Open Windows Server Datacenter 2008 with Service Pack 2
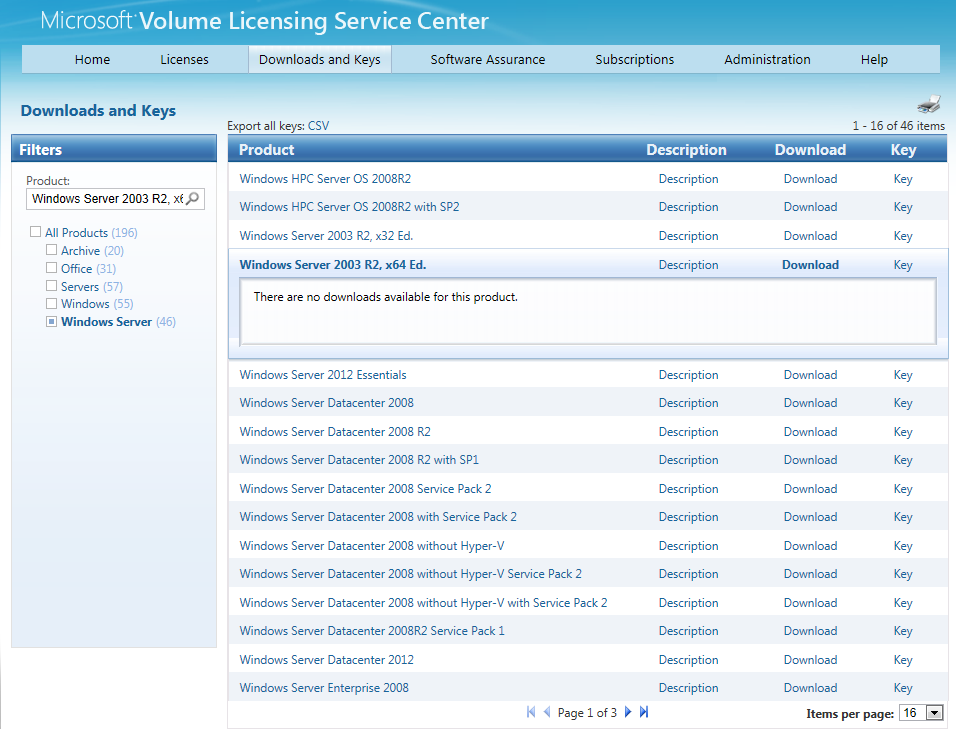Viewport: 956px width, 729px height. (378, 517)
